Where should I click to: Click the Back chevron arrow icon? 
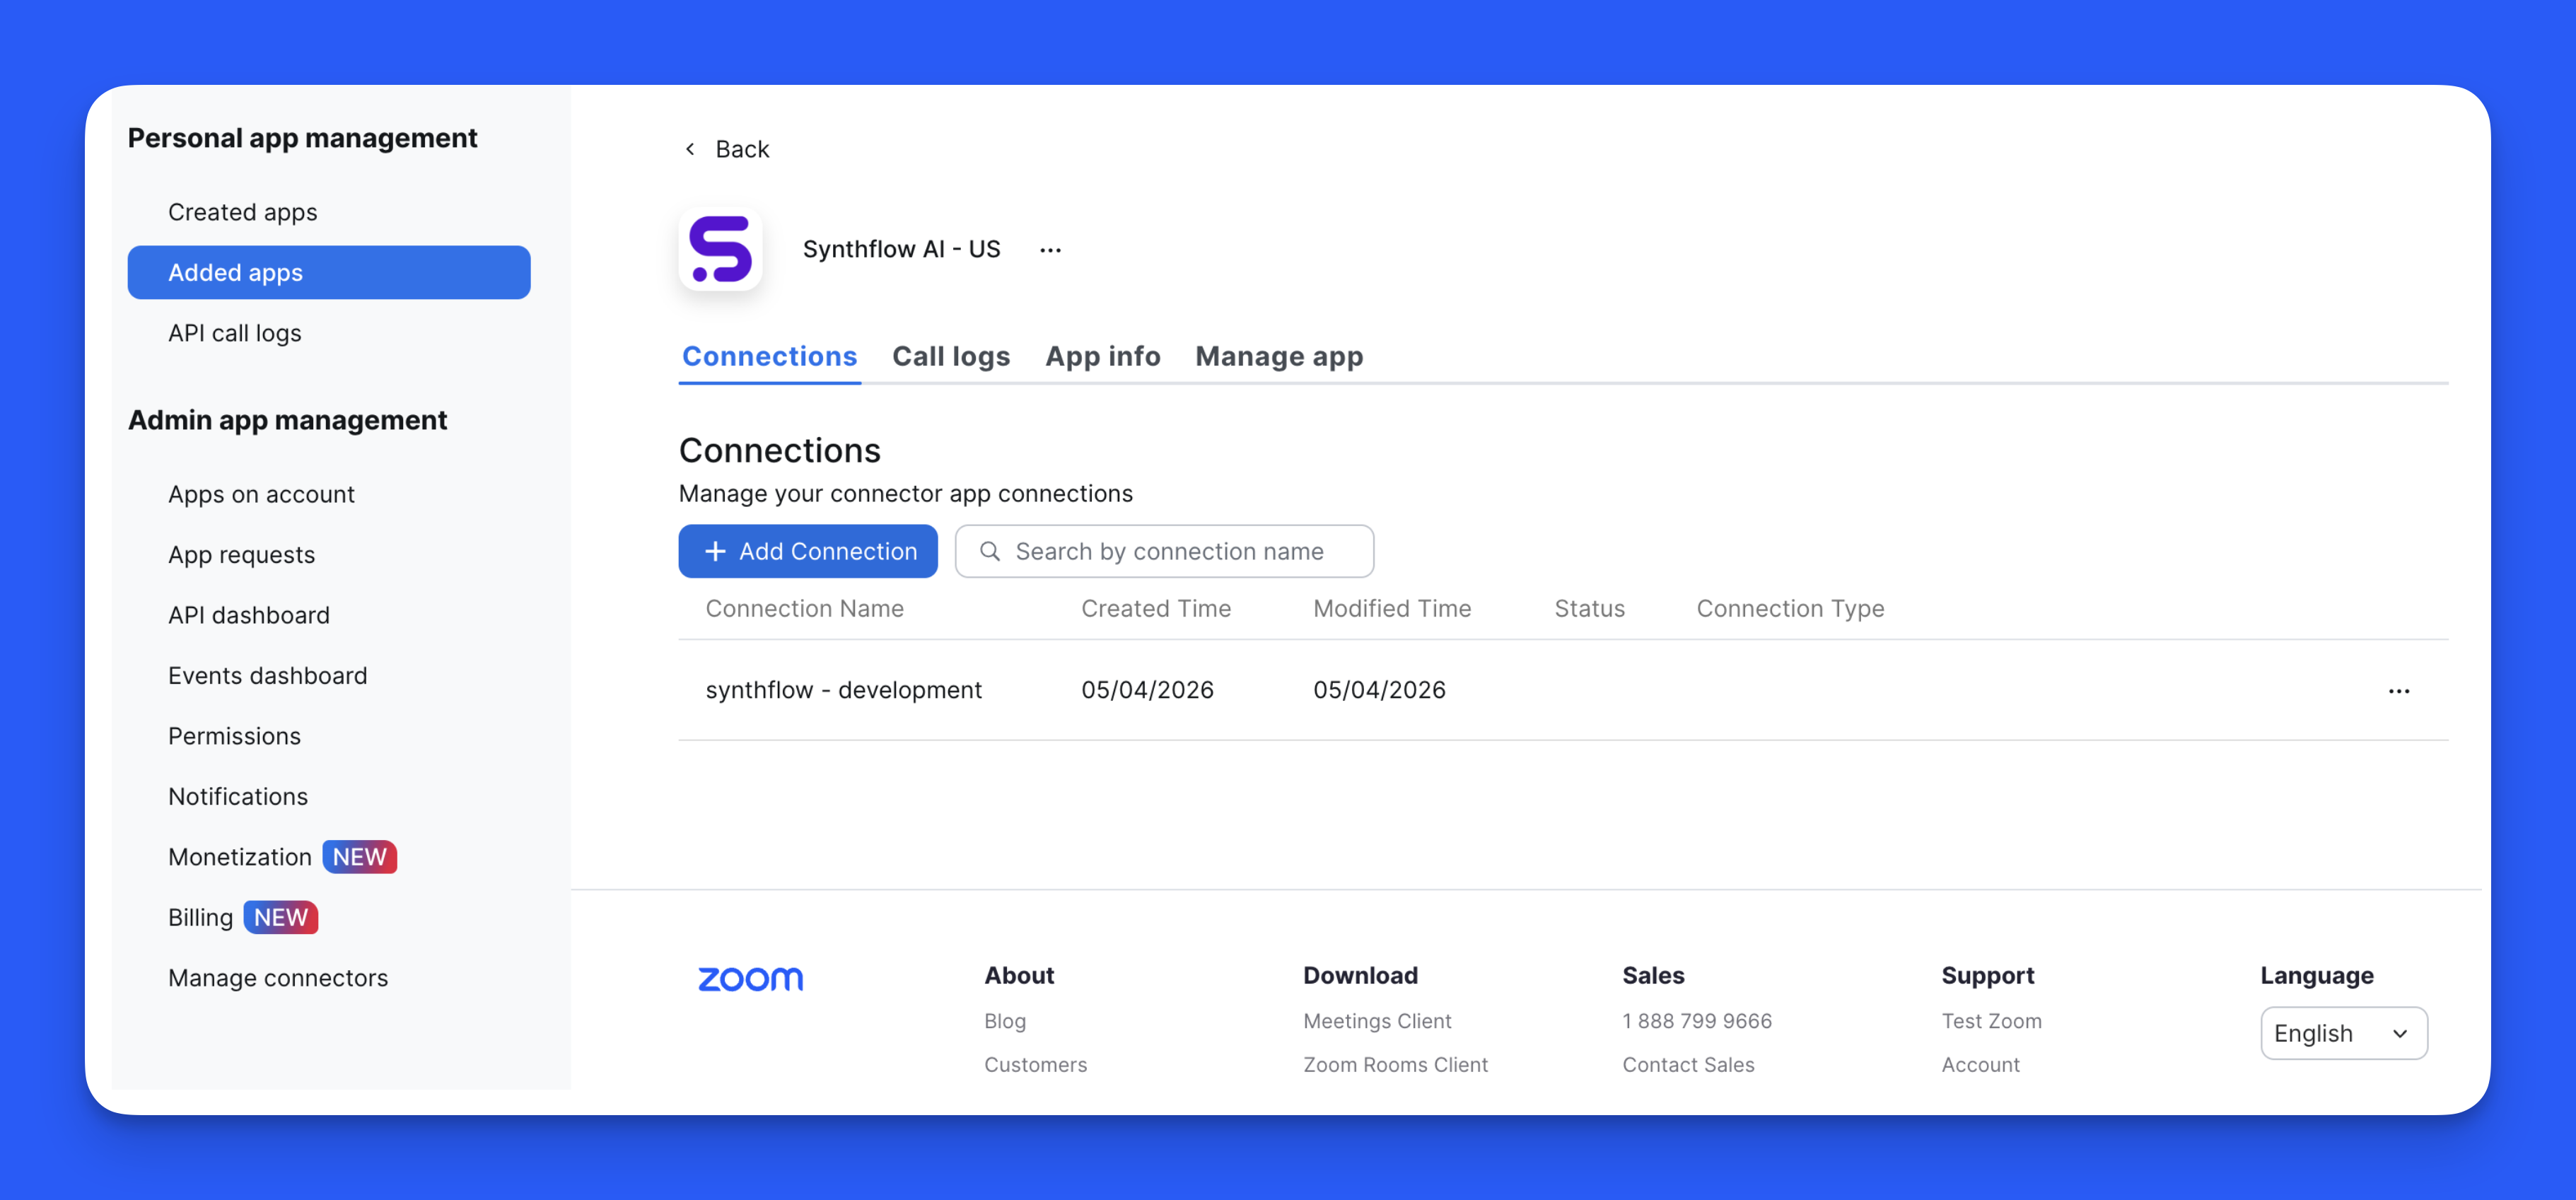690,149
